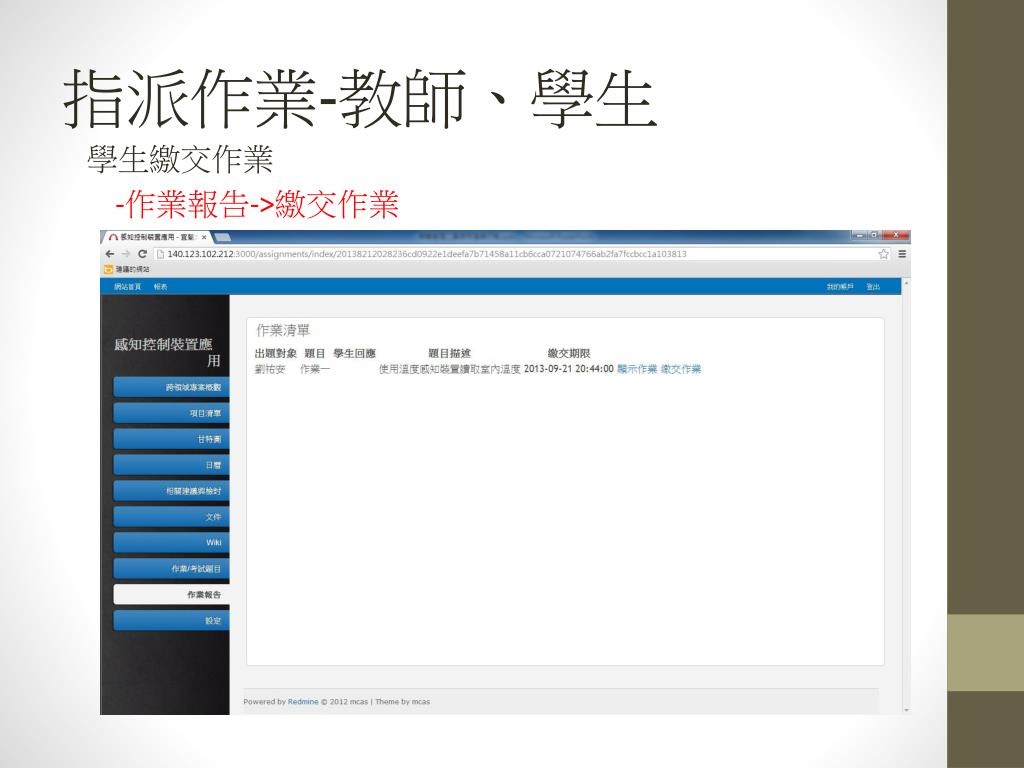Open 報表 in the top menu
This screenshot has width=1024, height=768.
coord(161,287)
